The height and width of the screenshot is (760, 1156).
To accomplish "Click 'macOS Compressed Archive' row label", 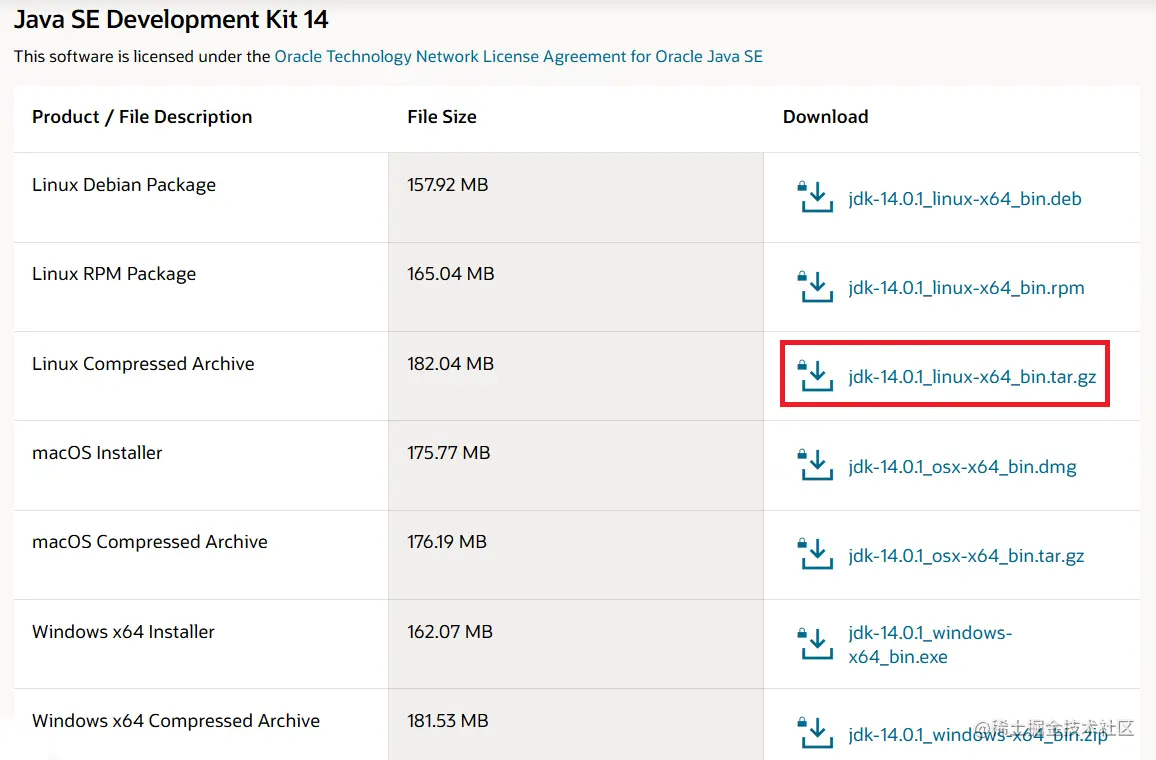I will (x=150, y=543).
